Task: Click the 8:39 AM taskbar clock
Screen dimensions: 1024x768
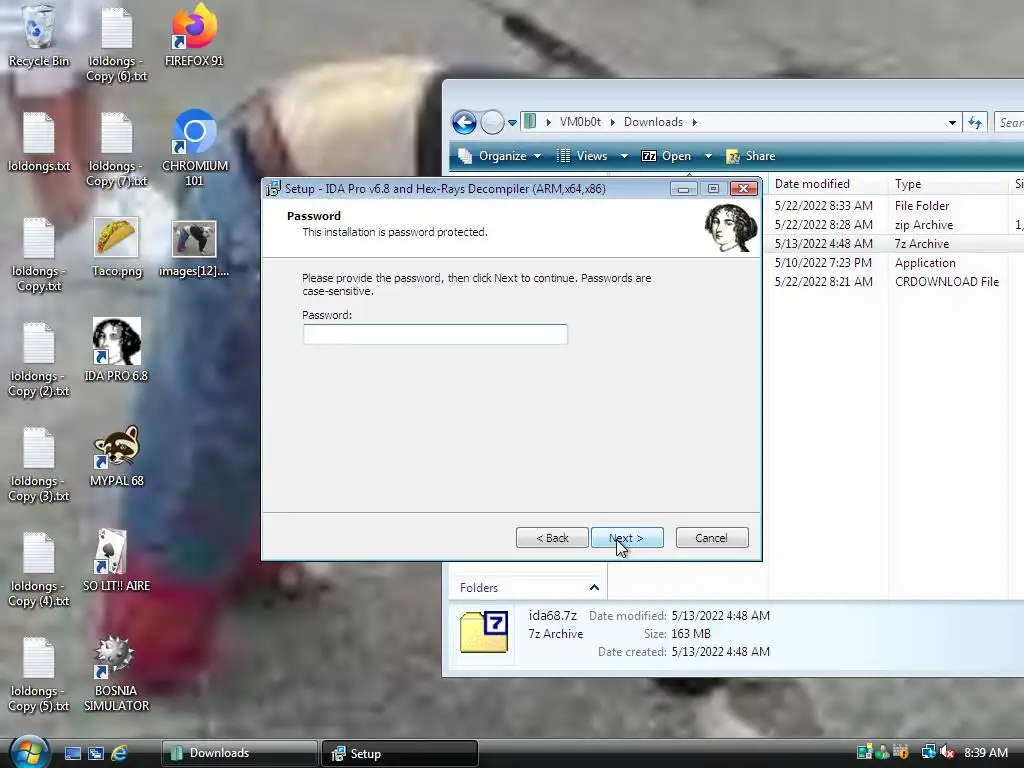Action: tap(985, 753)
